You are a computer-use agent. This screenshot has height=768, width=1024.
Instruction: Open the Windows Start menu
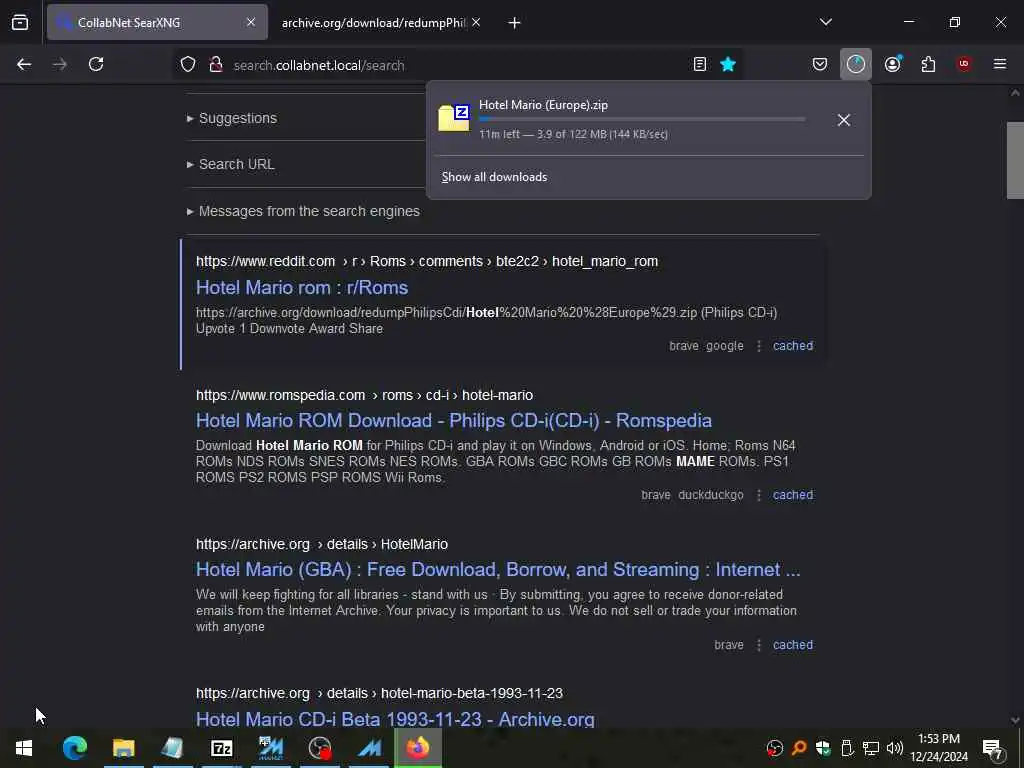pyautogui.click(x=24, y=748)
